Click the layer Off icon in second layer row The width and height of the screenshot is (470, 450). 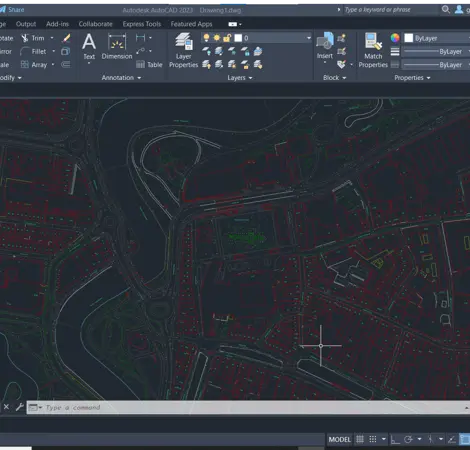point(206,51)
